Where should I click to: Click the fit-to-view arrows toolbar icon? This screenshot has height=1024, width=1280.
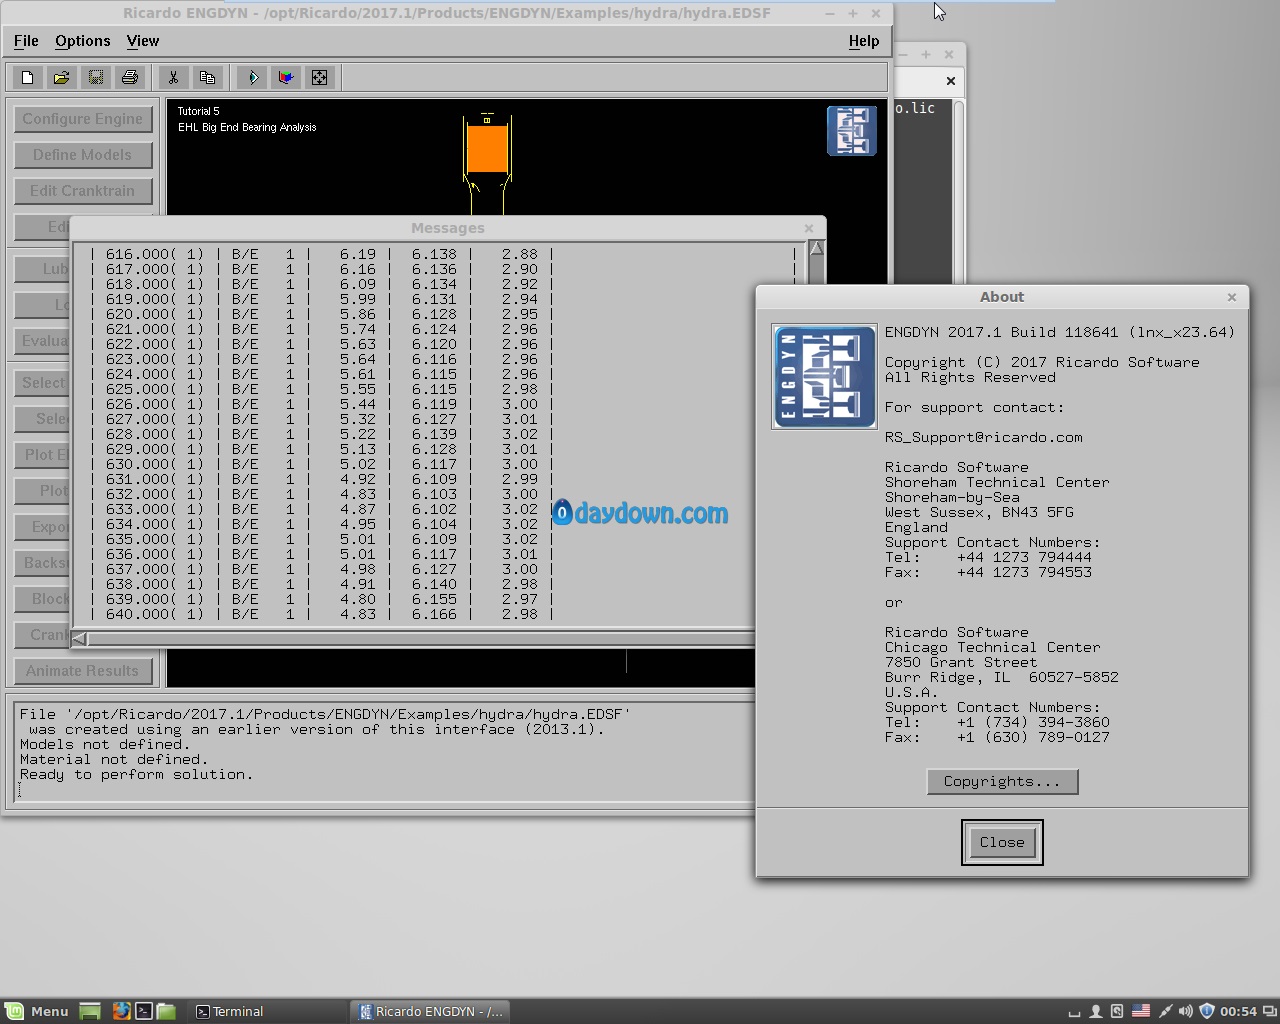pos(320,77)
